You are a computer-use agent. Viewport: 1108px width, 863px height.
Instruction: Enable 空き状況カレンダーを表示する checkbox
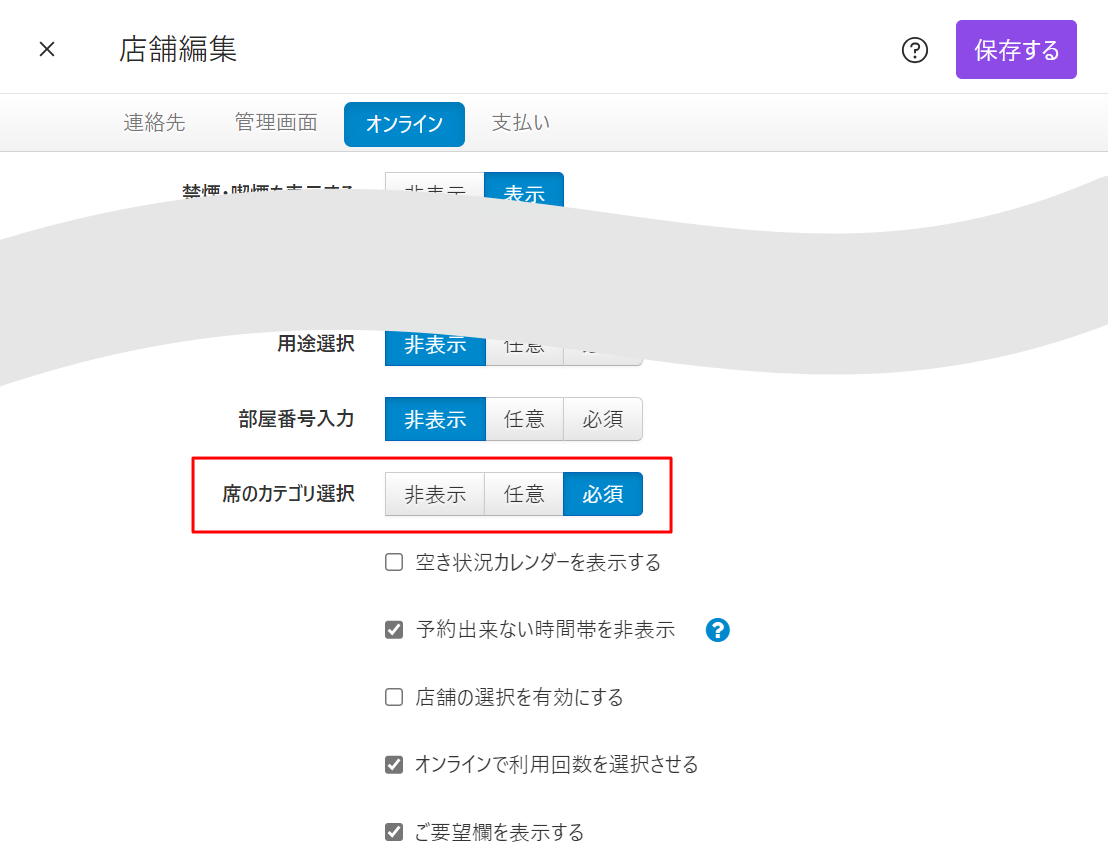pyautogui.click(x=394, y=563)
